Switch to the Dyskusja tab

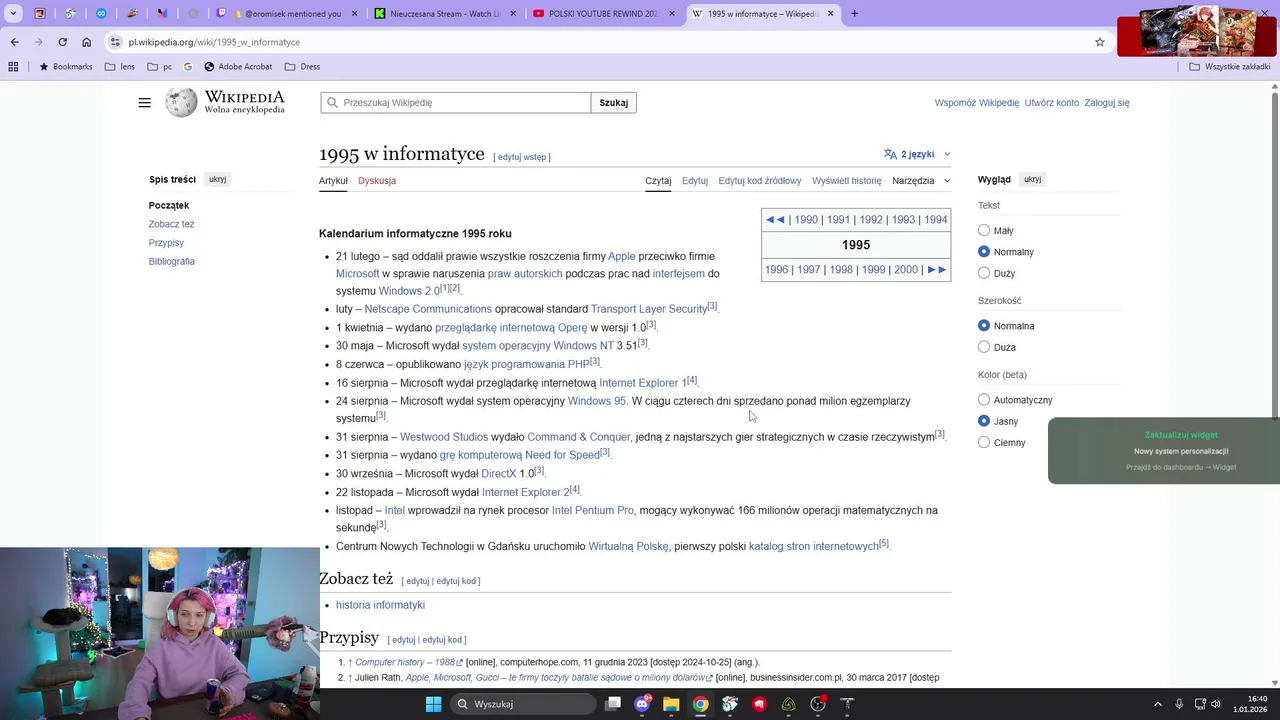(377, 181)
